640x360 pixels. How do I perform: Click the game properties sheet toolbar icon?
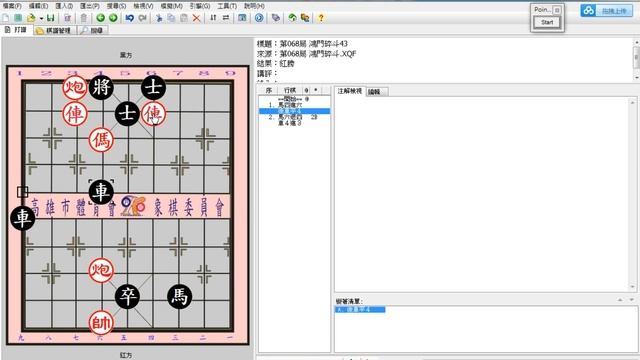click(x=67, y=18)
